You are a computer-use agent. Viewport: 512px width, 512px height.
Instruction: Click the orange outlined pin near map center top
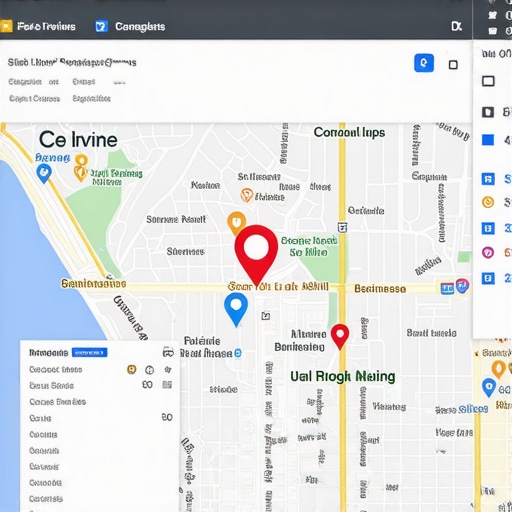pos(247,195)
